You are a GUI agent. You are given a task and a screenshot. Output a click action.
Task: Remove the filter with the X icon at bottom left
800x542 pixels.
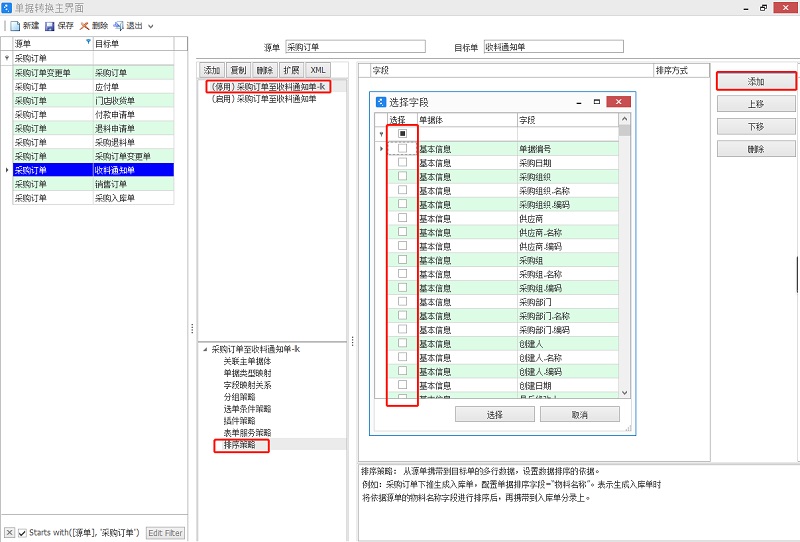(x=9, y=533)
